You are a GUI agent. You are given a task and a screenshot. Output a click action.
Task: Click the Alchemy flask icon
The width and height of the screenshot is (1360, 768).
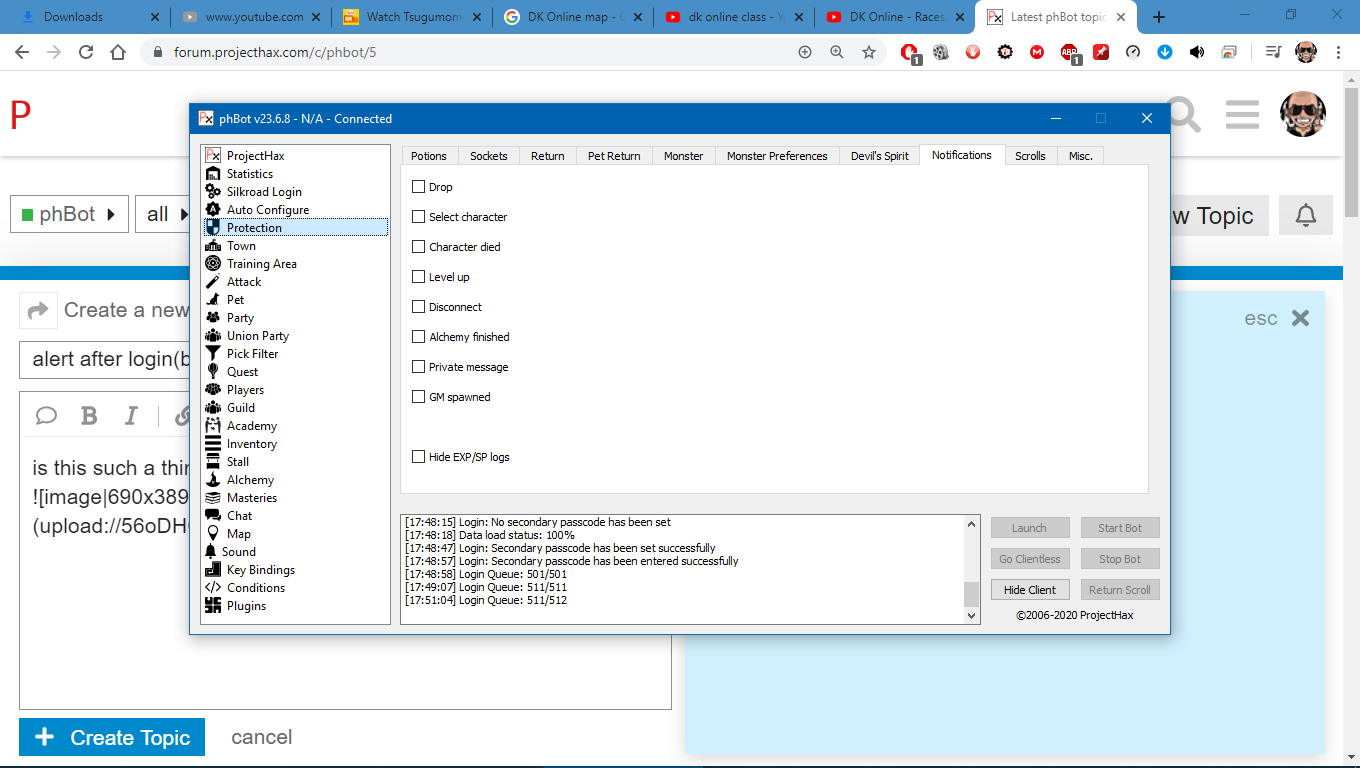[x=212, y=480]
